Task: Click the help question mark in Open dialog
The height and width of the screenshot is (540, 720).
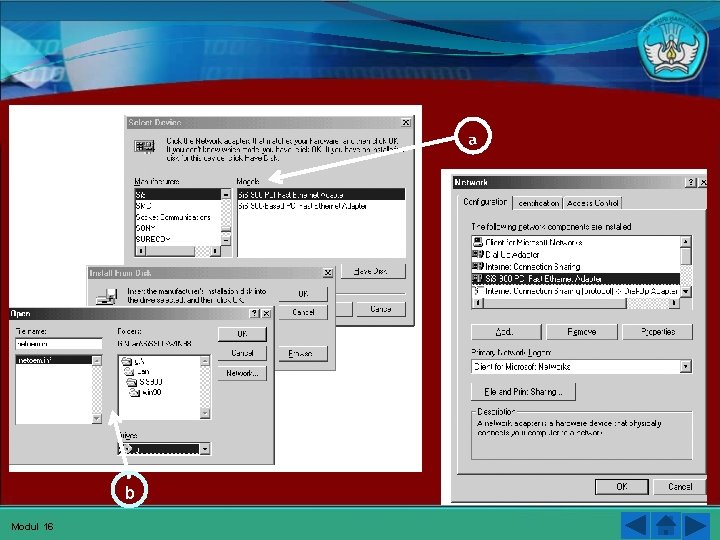Action: click(x=255, y=313)
